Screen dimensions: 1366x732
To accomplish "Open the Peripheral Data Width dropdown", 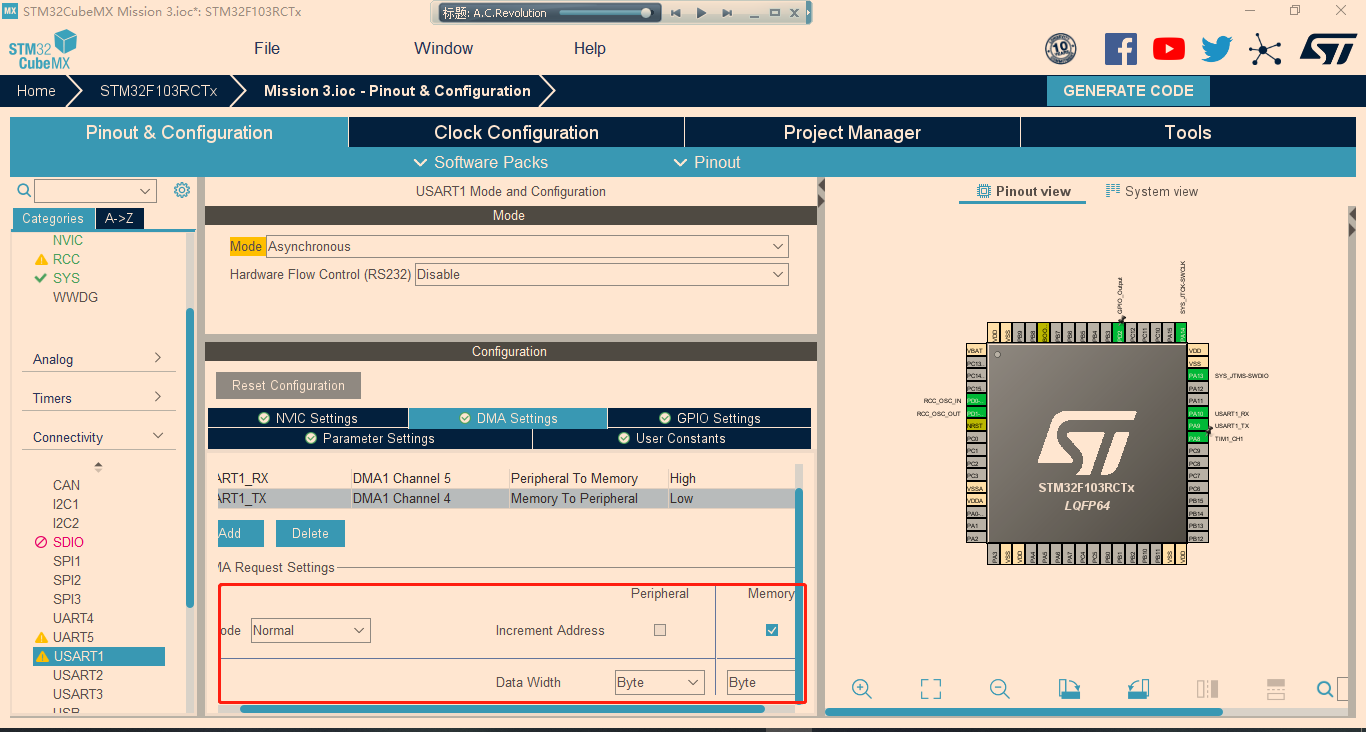I will 660,682.
